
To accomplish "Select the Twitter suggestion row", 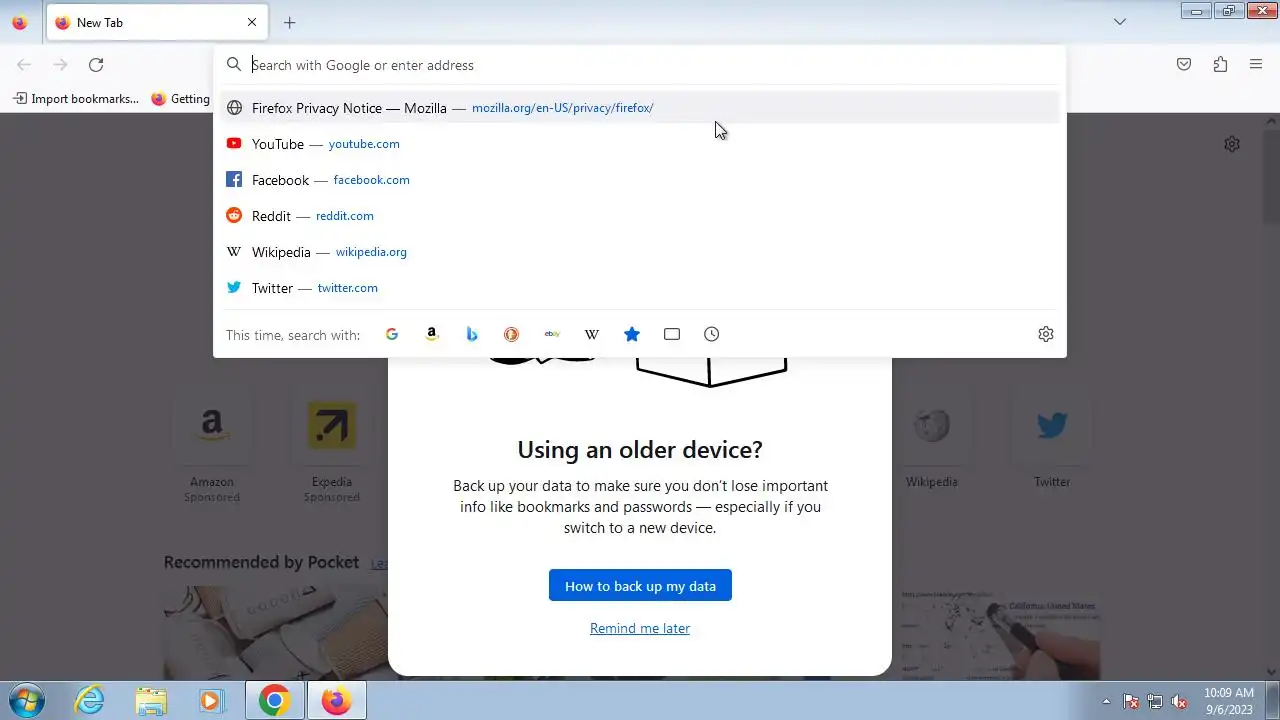I will [640, 288].
